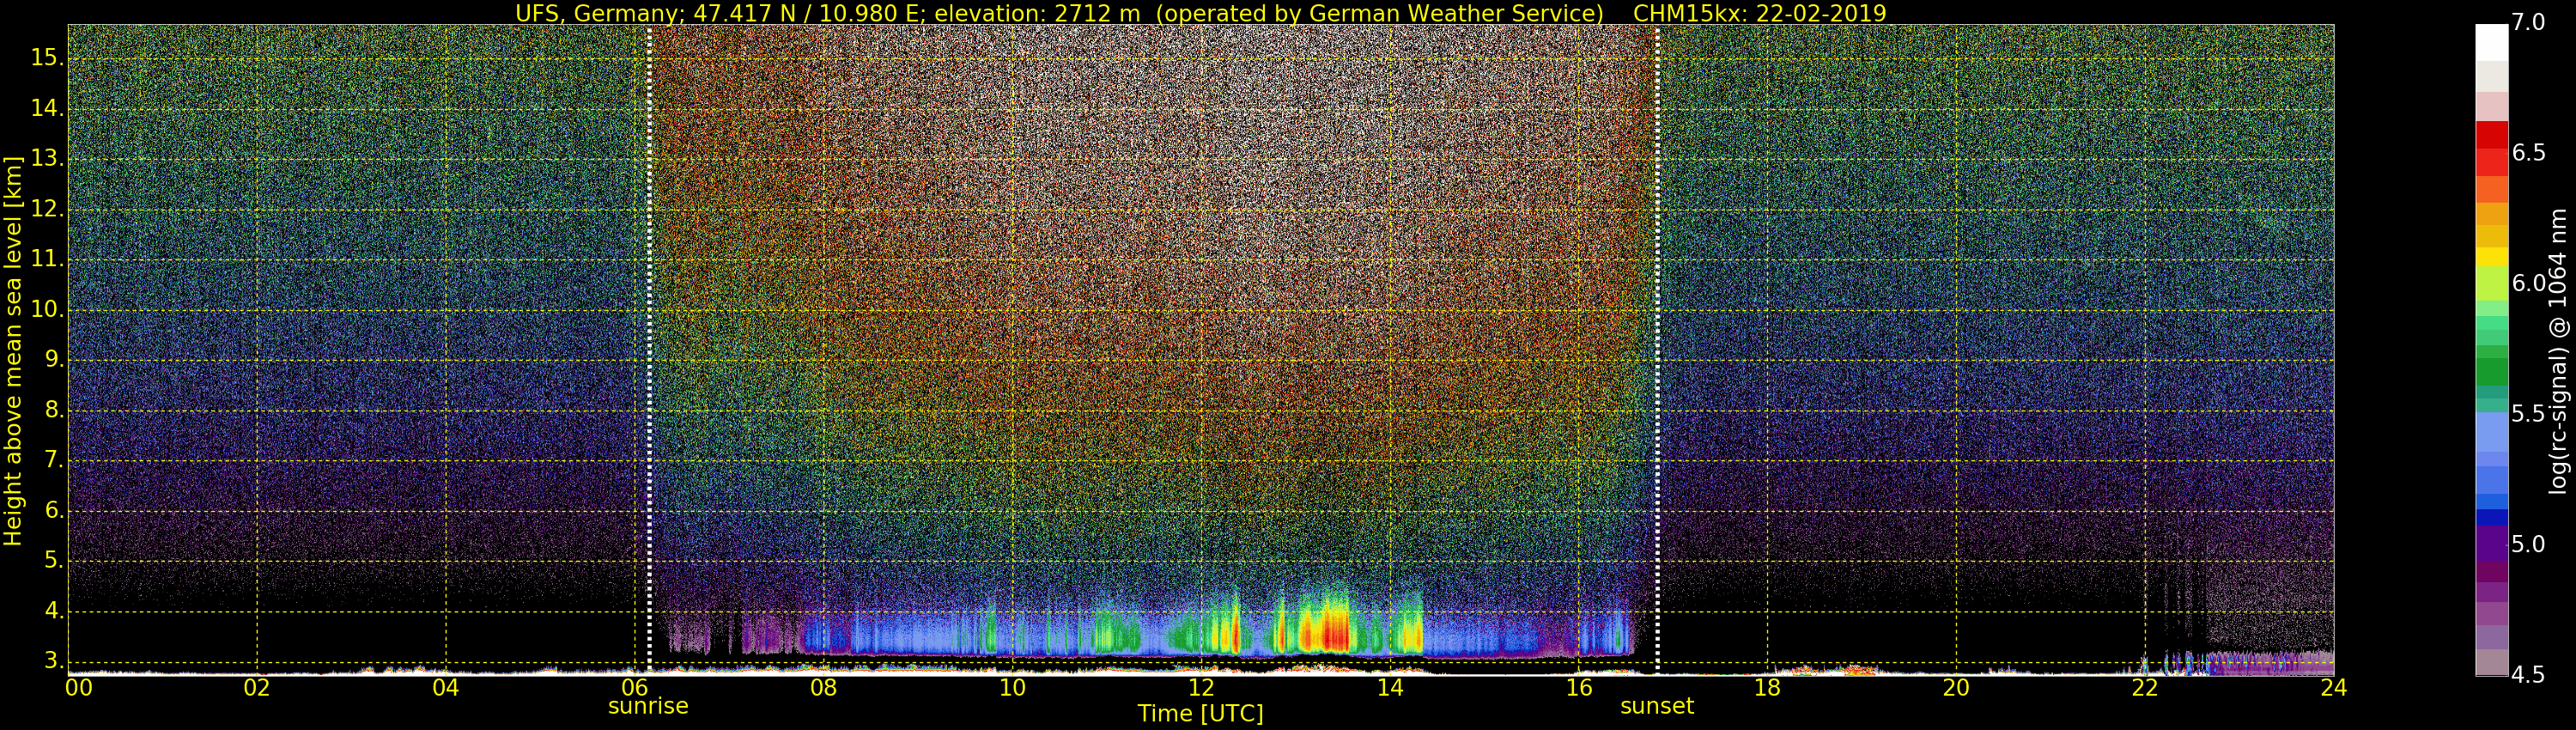
Task: Click colorbar value '4.5'
Action: [2529, 675]
